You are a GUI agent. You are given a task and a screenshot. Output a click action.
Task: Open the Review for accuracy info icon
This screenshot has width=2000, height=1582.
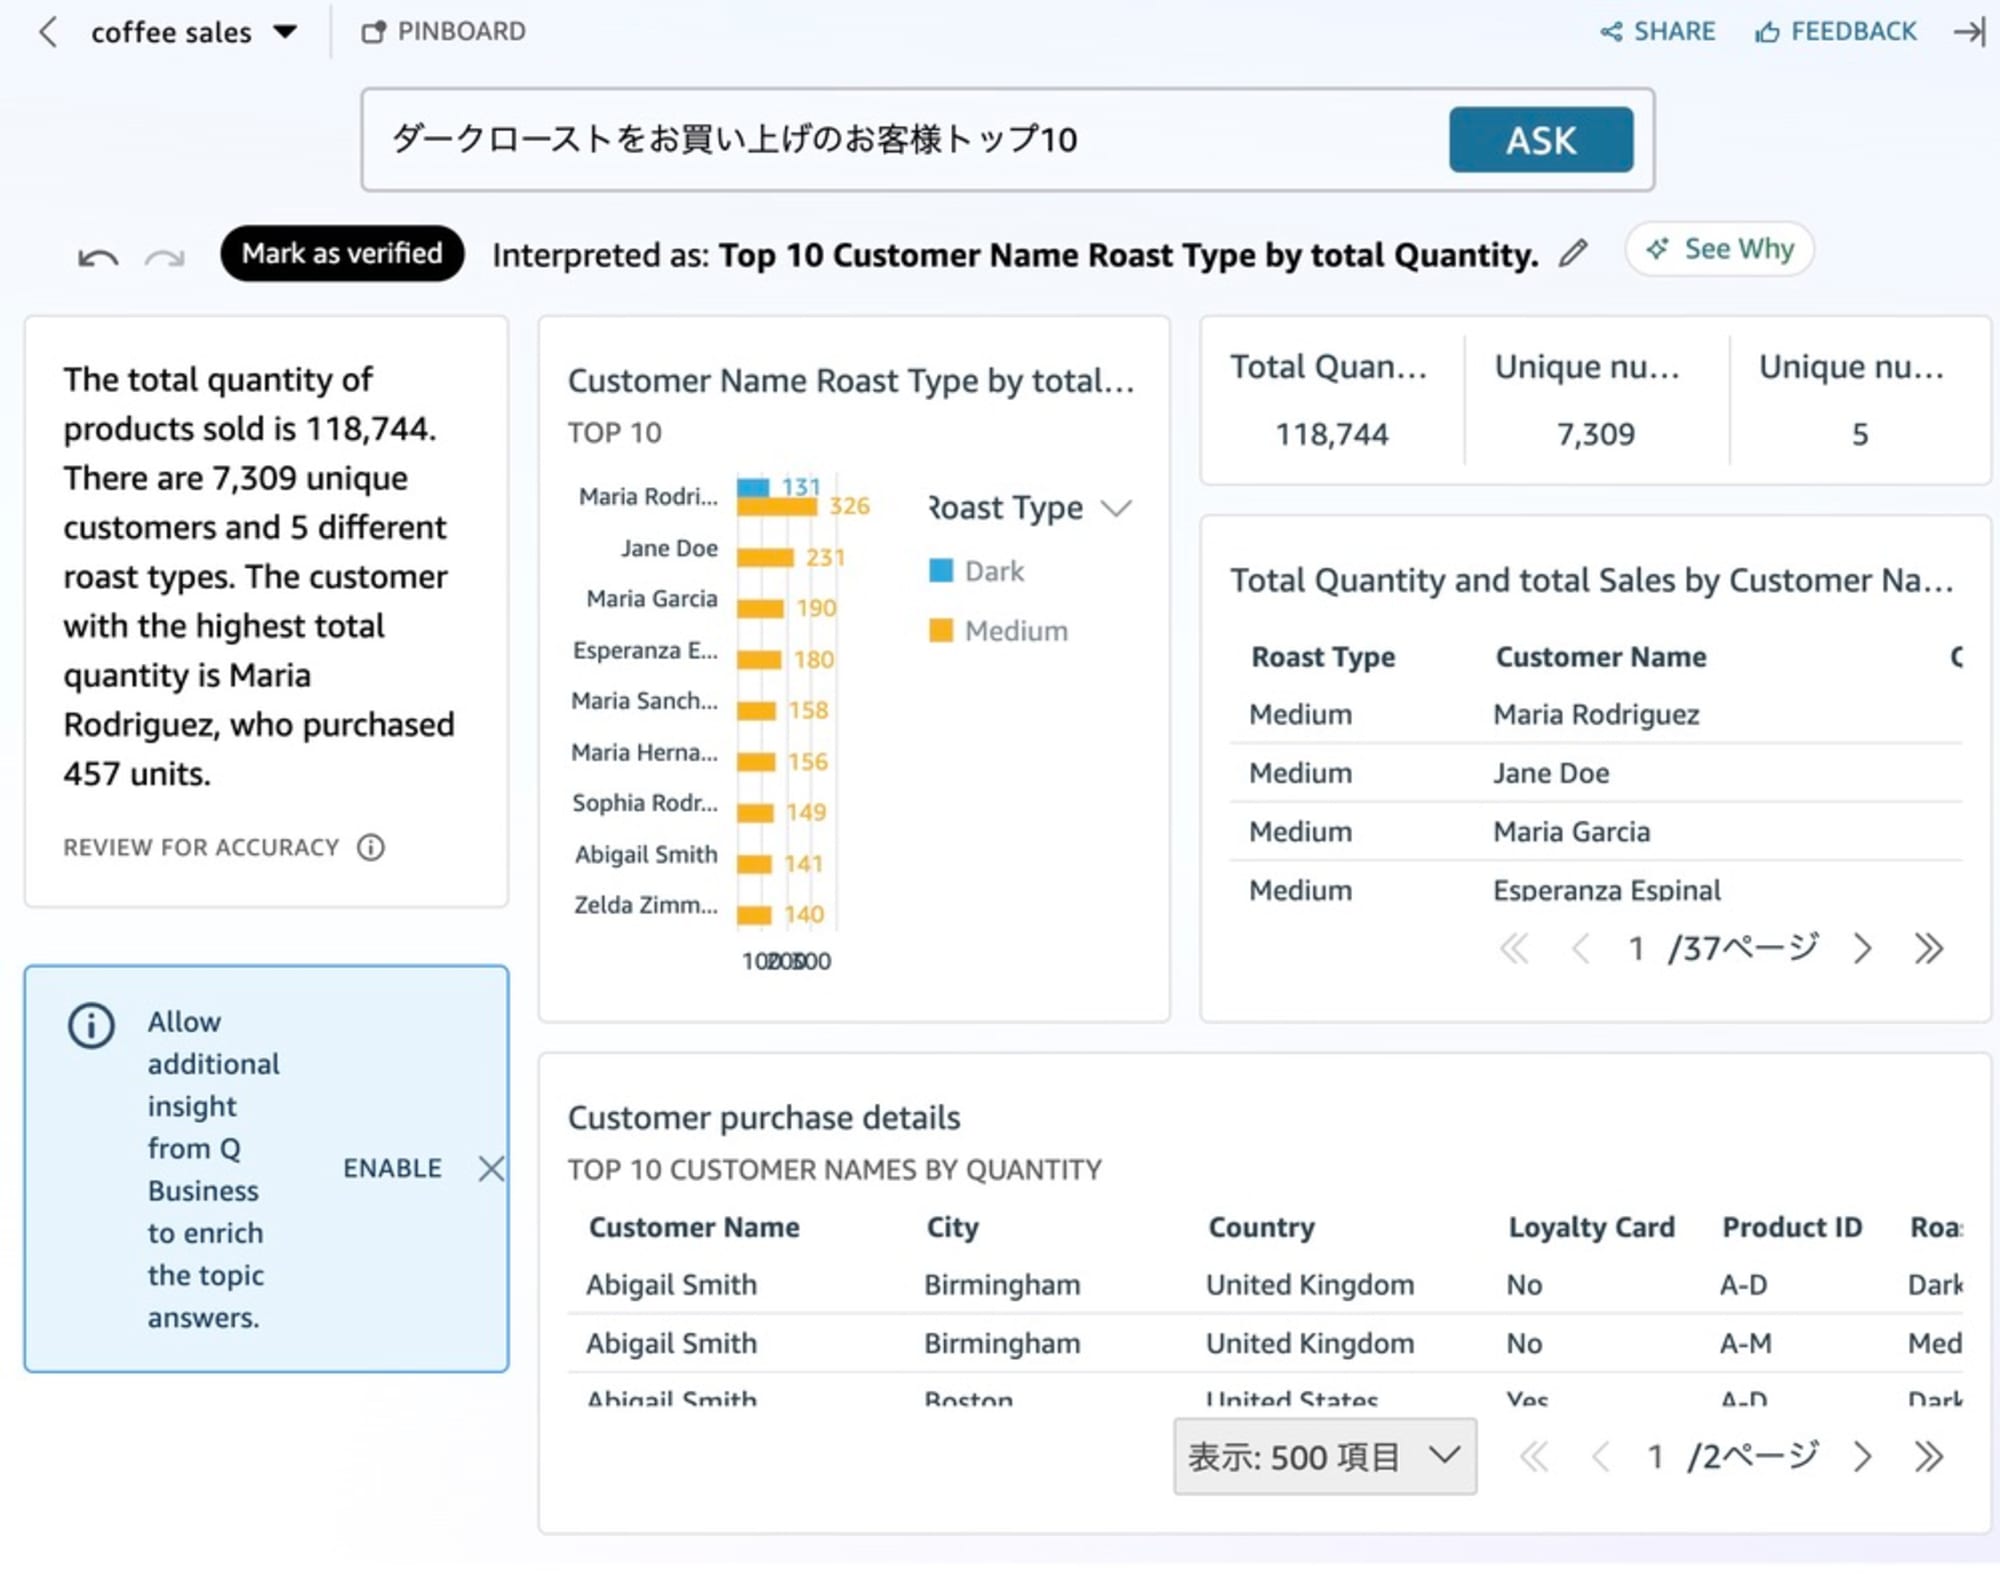click(371, 847)
